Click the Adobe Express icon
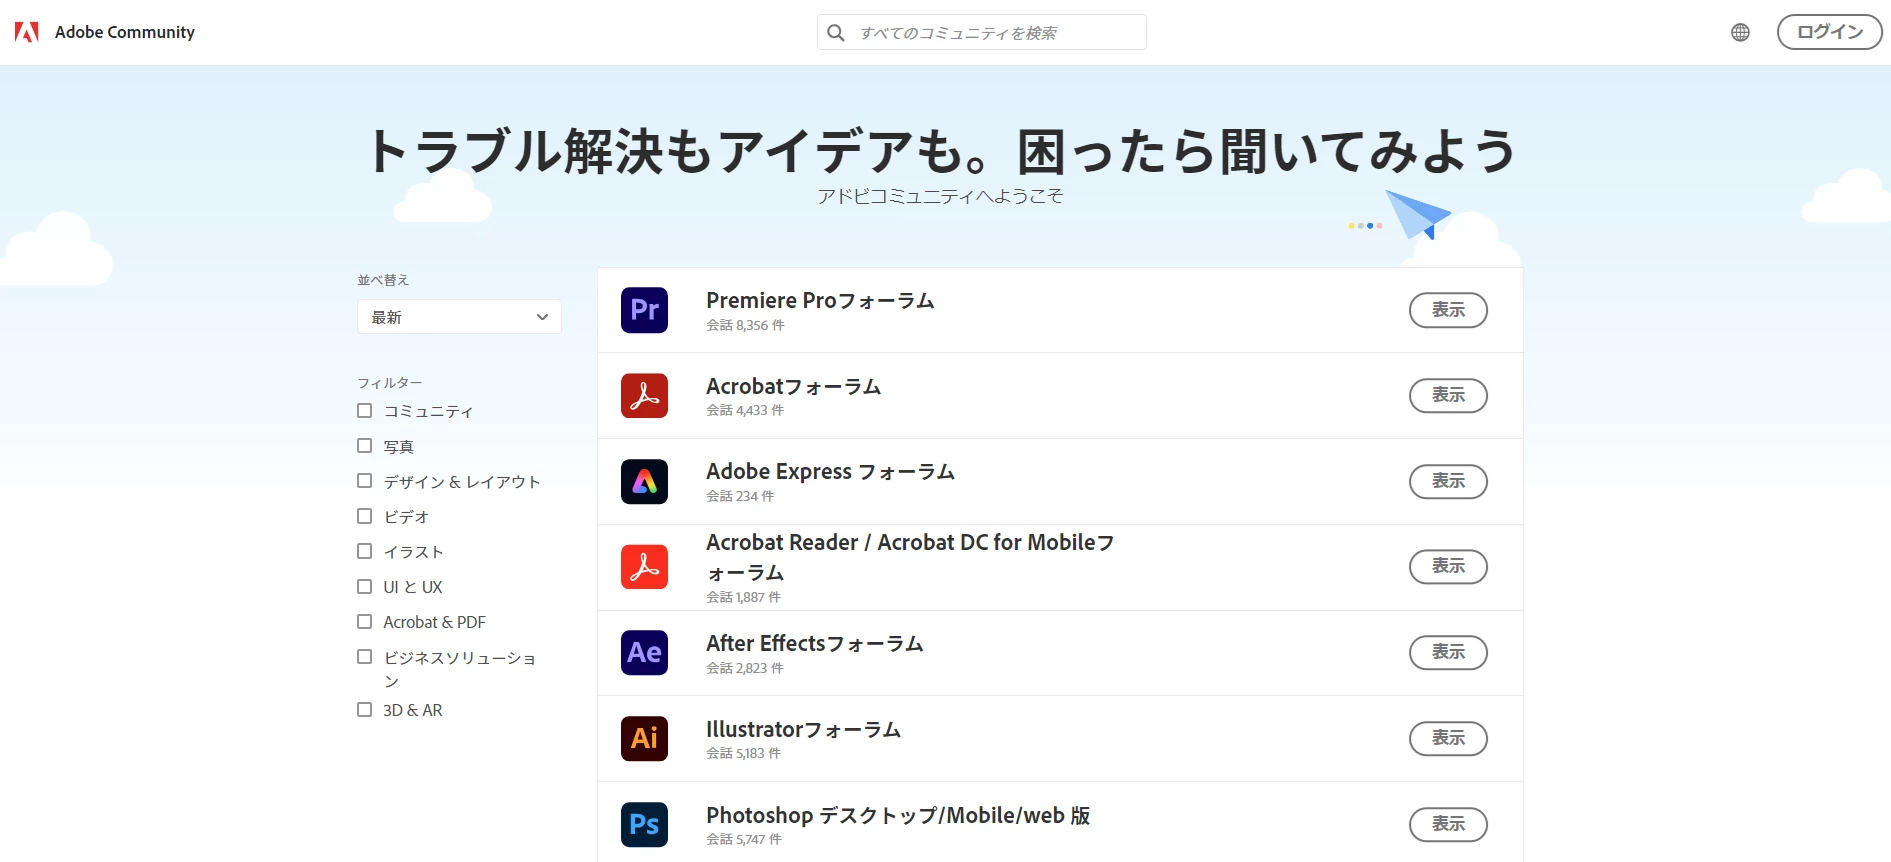Viewport: 1891px width, 862px height. click(644, 481)
